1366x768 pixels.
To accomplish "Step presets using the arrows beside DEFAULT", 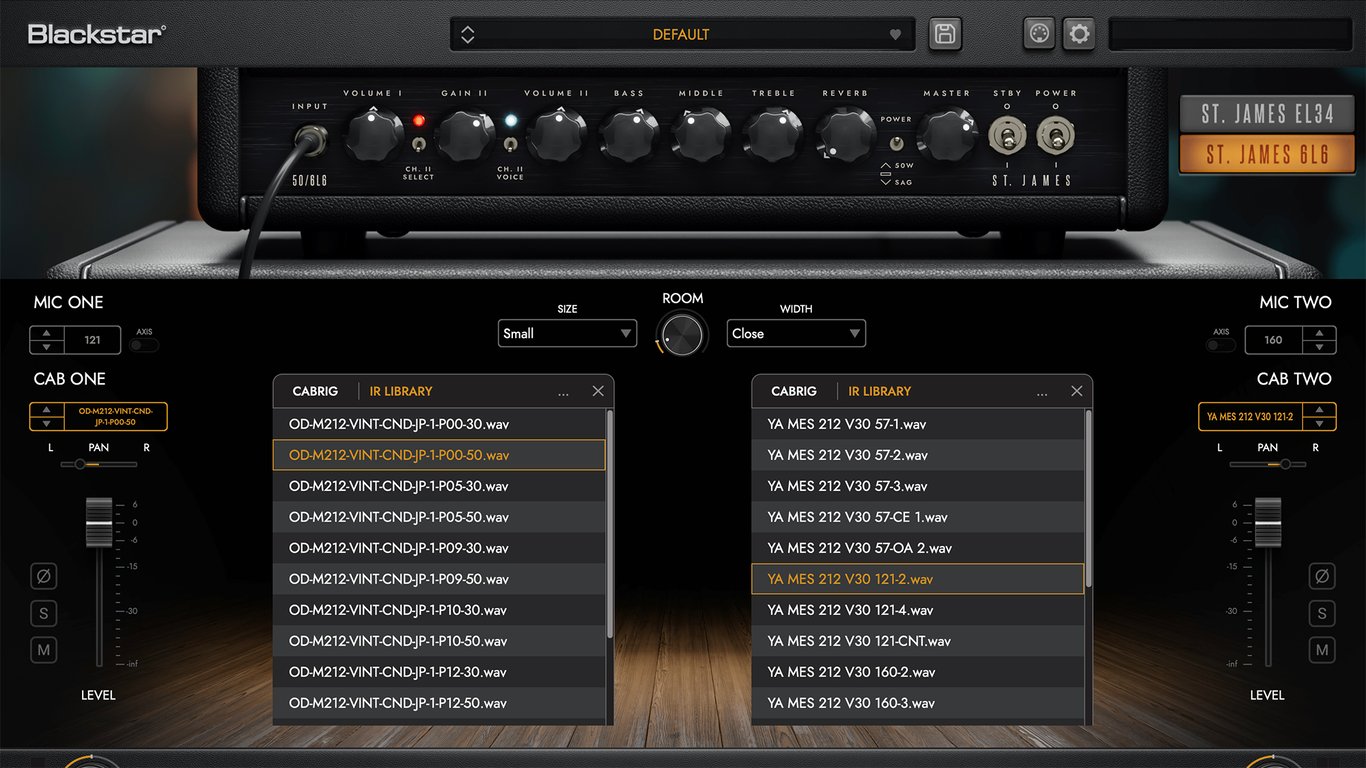I will point(467,34).
